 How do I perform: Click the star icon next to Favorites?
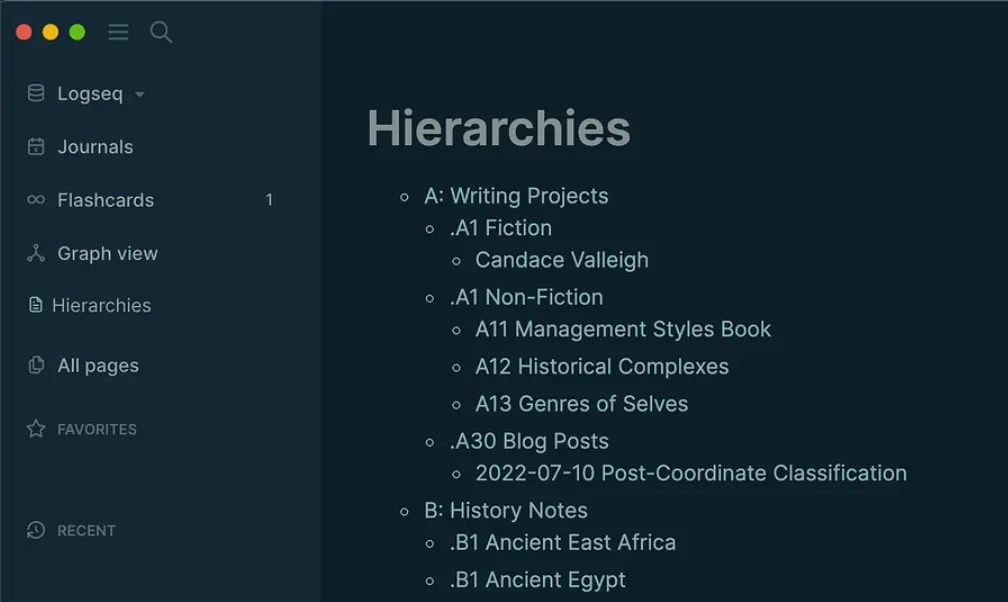(36, 429)
